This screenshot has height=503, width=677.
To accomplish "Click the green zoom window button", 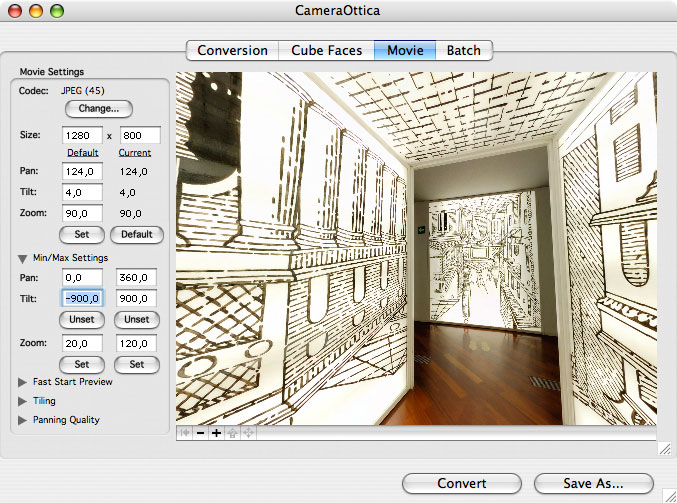I will (x=57, y=11).
